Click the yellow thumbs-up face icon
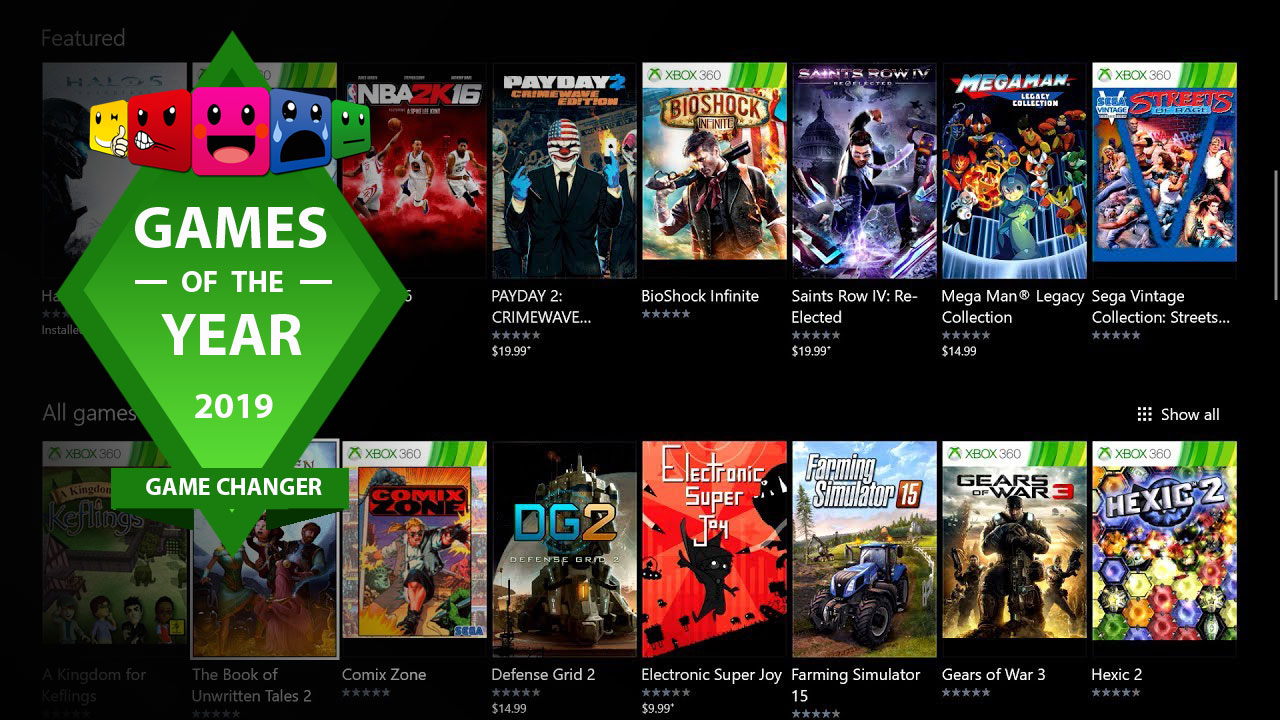 (110, 128)
